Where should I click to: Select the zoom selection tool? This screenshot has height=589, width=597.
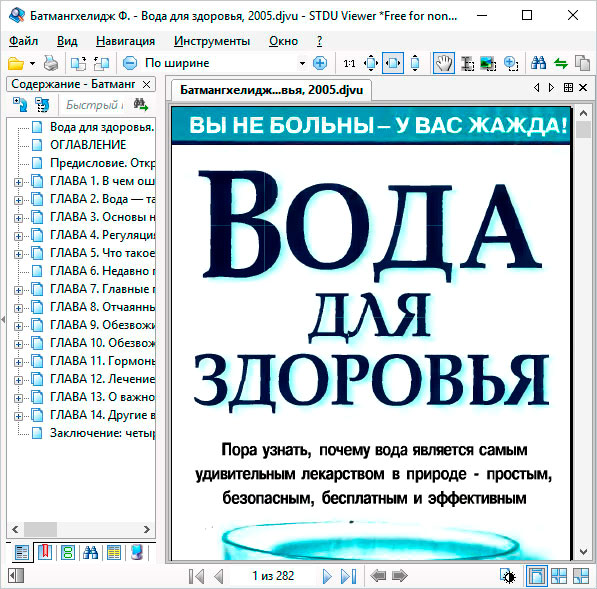(511, 63)
